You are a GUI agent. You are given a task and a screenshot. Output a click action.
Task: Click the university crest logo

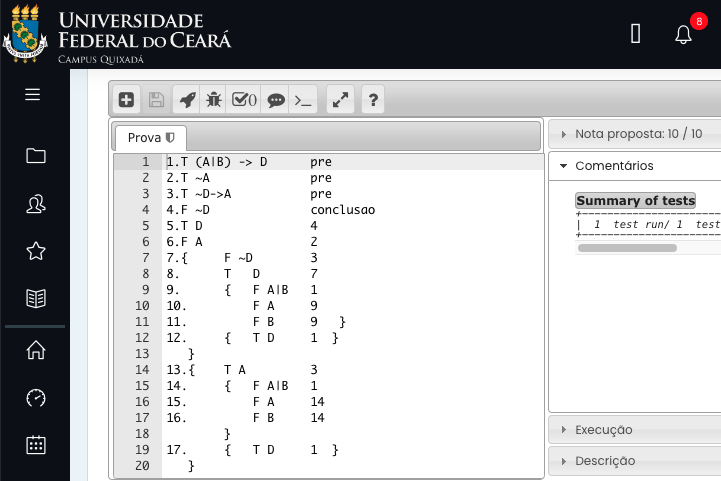(x=25, y=34)
